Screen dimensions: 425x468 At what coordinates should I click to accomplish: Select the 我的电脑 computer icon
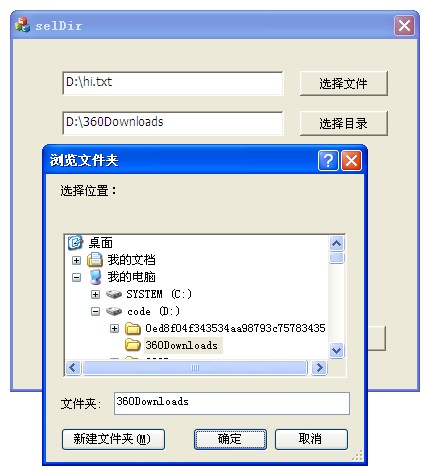point(96,277)
